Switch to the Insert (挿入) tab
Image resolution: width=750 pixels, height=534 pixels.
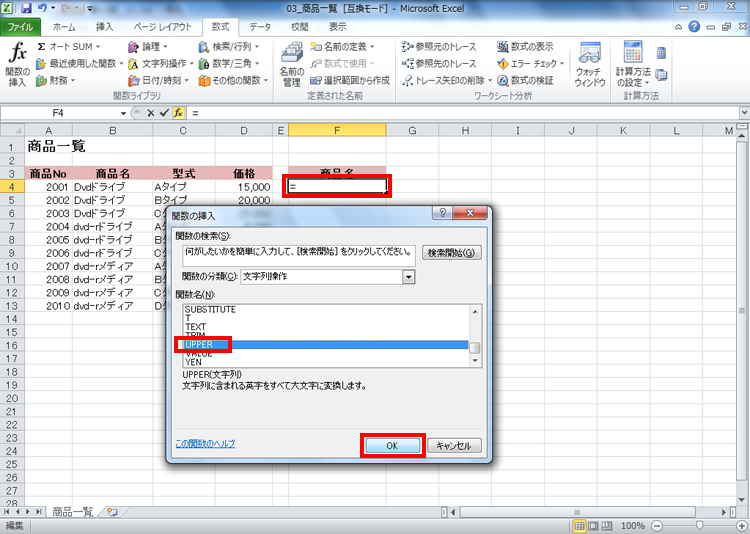pos(104,27)
